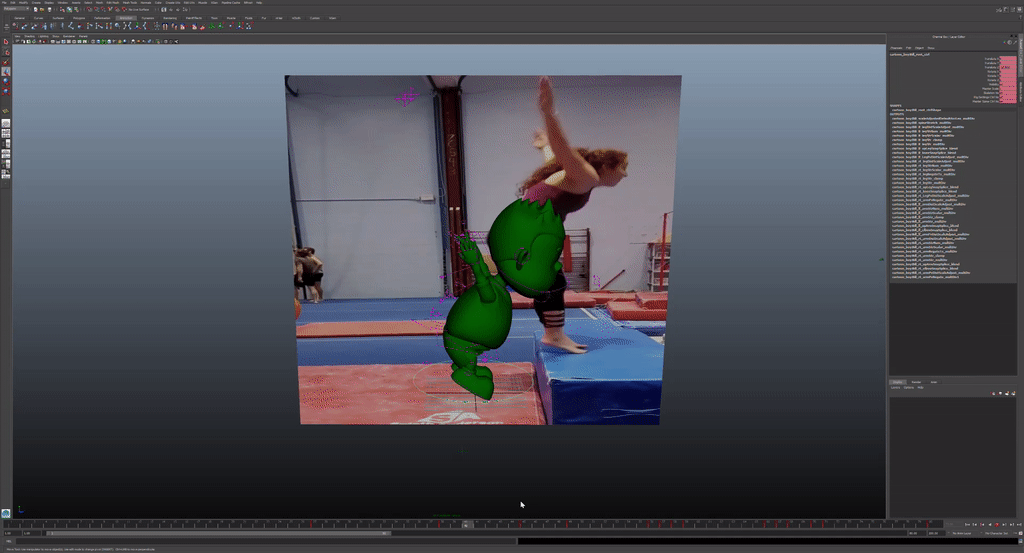Open the Help menu in main menu bar
This screenshot has width=1024, height=553.
259,3
